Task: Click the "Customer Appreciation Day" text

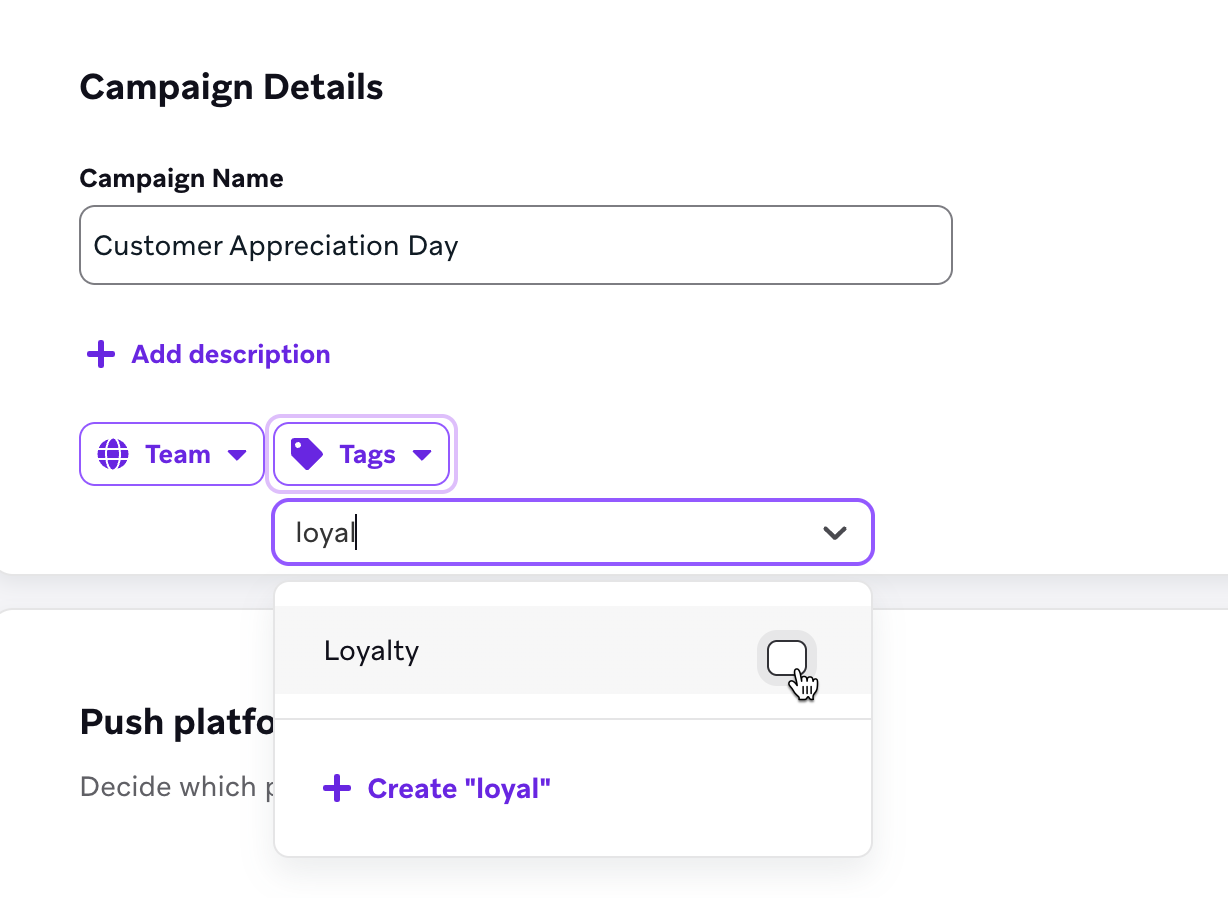Action: tap(276, 245)
